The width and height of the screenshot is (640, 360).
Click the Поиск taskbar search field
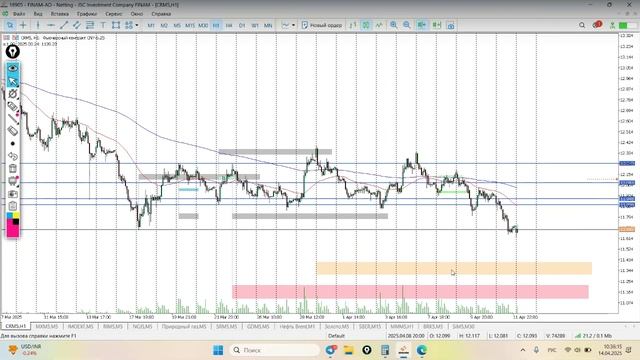(x=275, y=350)
